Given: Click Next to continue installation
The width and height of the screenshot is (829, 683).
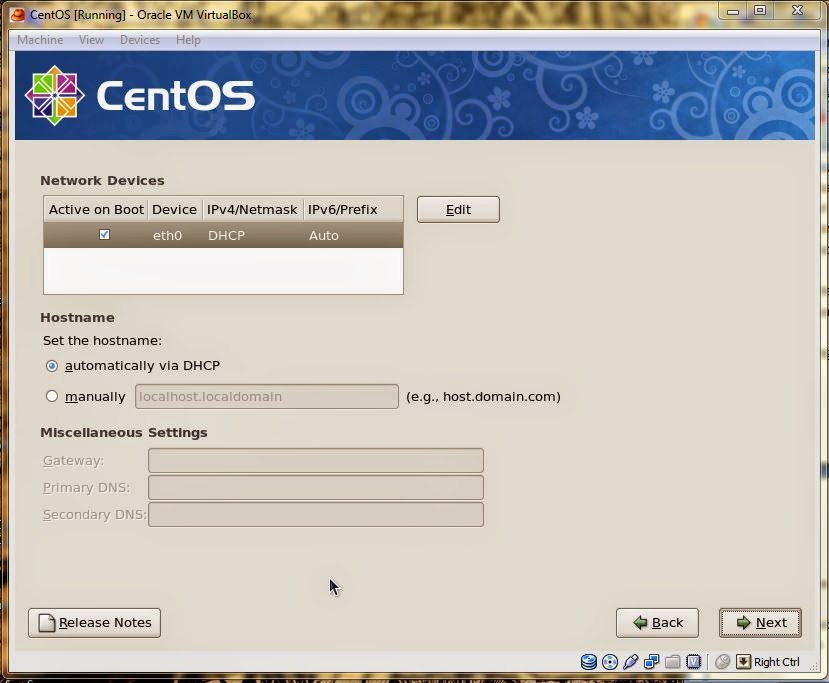Looking at the screenshot, I should point(760,623).
